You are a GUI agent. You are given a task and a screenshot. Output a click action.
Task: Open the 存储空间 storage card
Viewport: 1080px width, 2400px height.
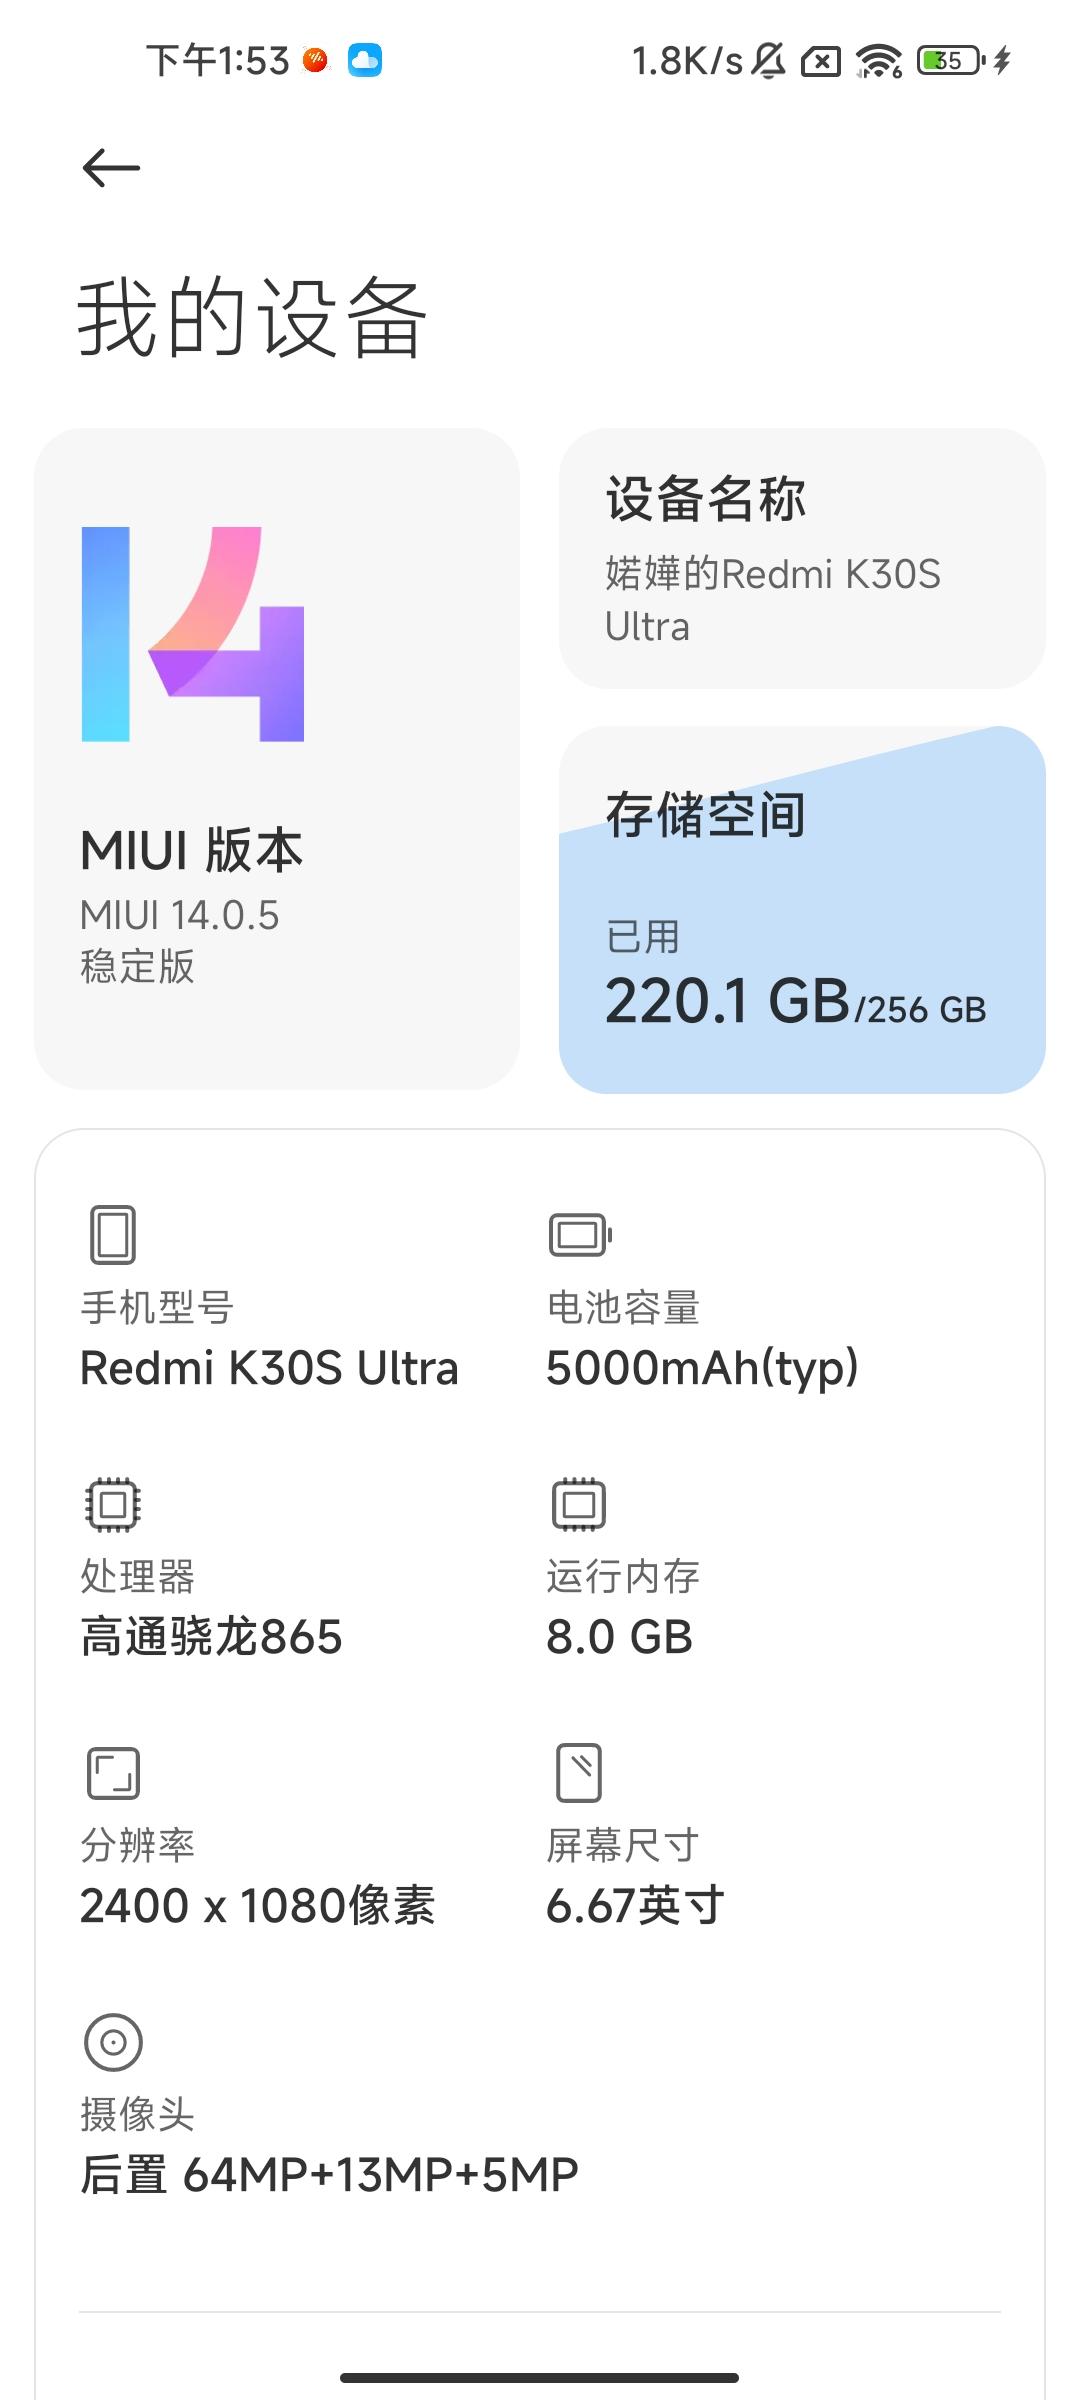point(802,910)
